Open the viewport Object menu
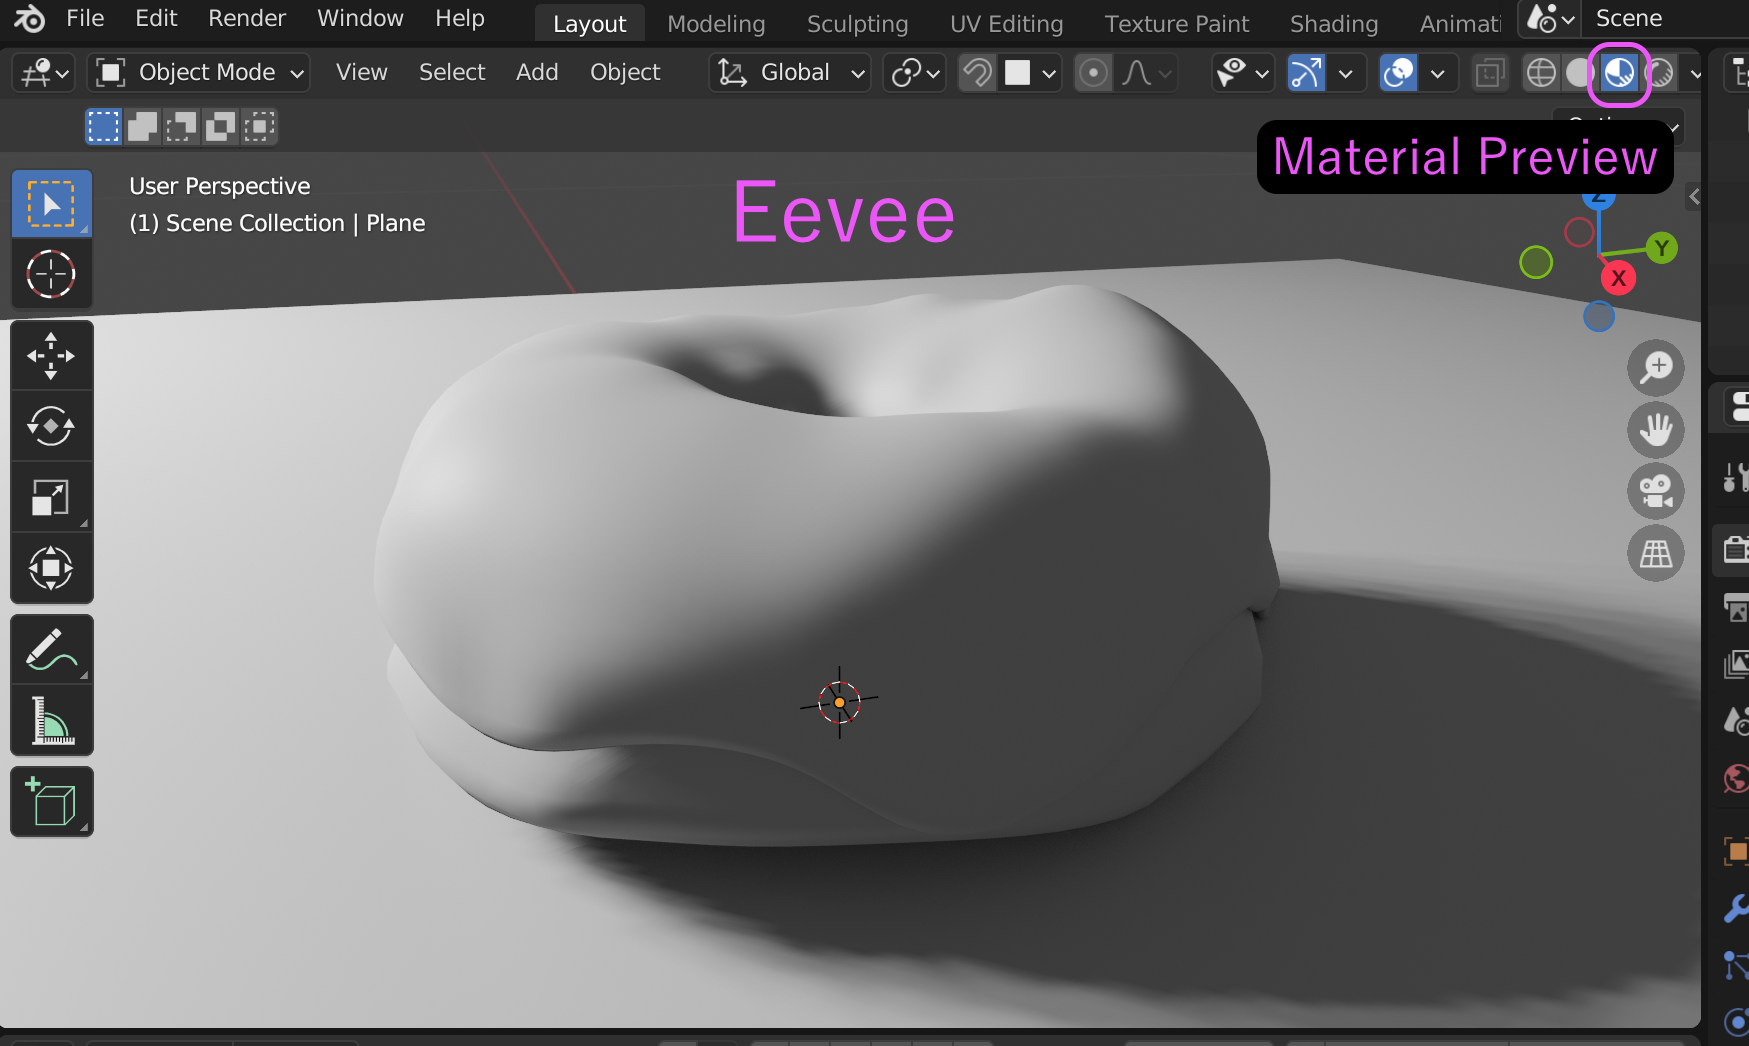The width and height of the screenshot is (1749, 1046). click(625, 72)
